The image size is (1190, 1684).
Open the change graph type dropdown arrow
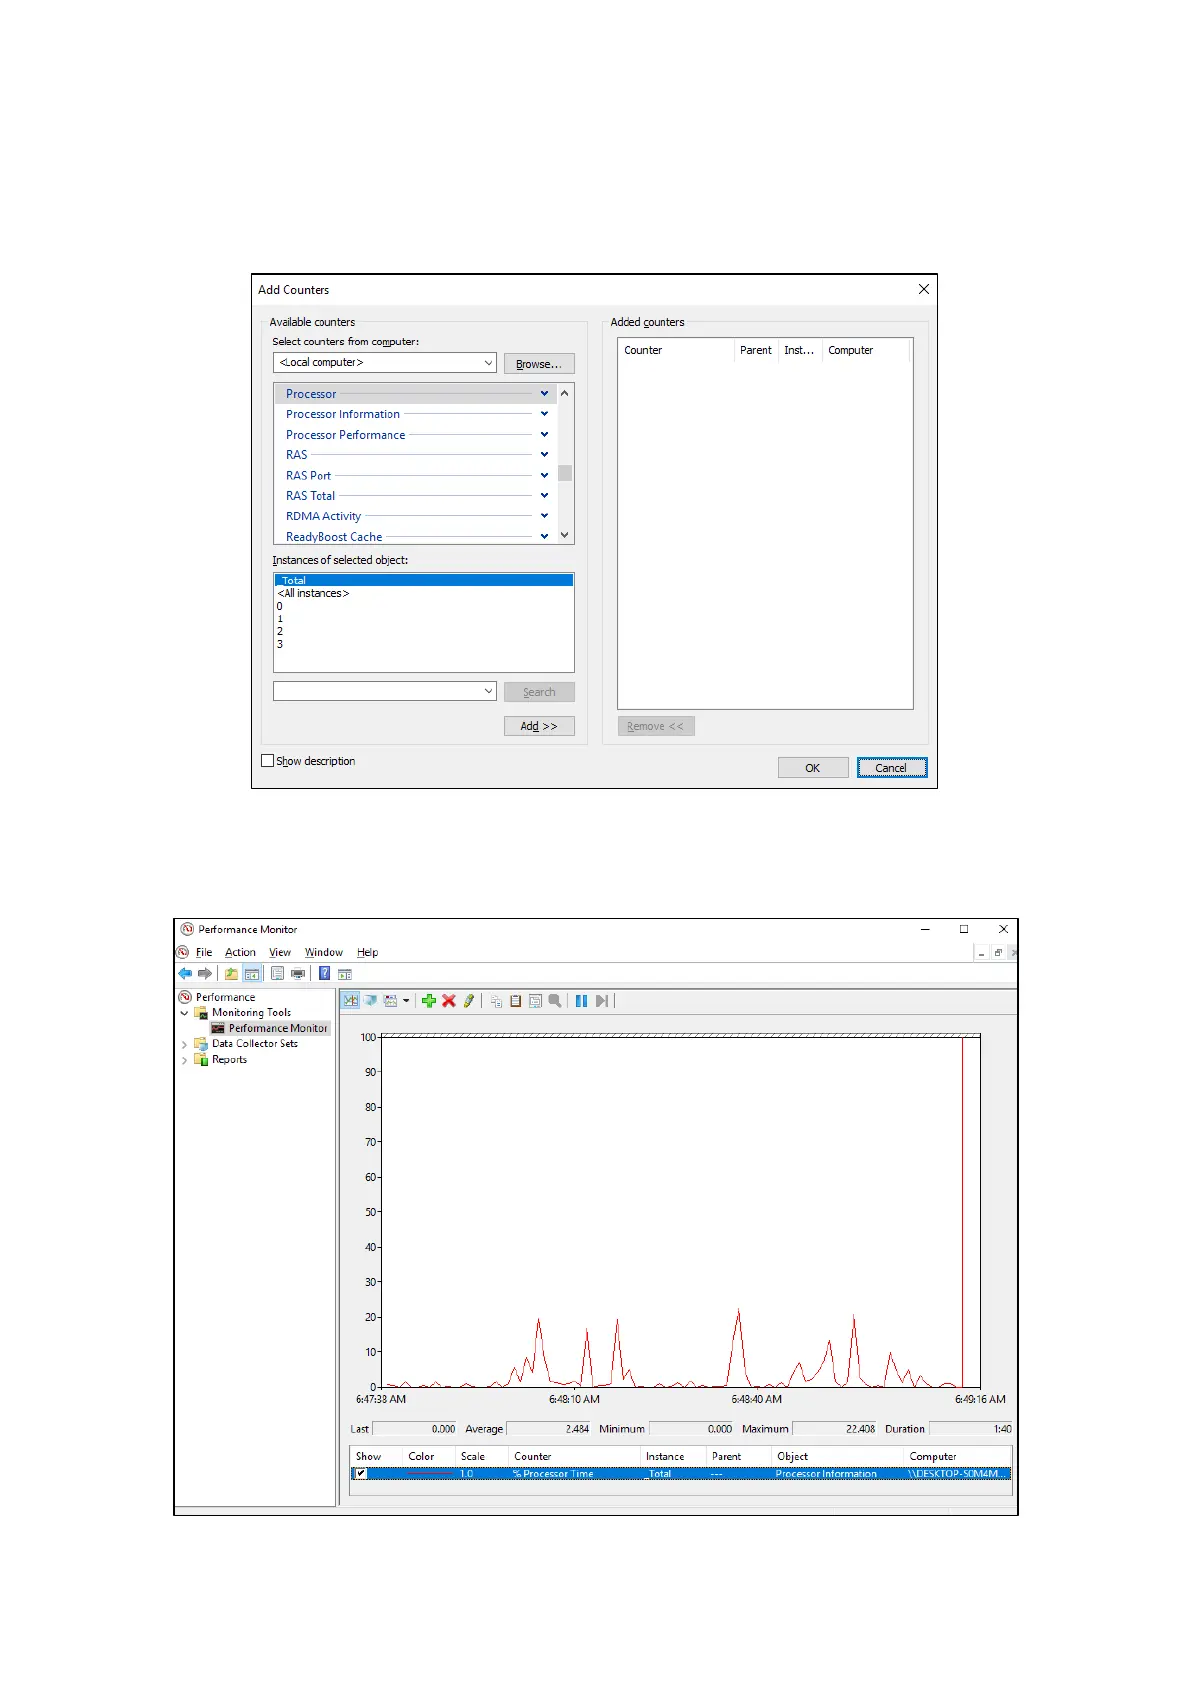(x=406, y=1001)
